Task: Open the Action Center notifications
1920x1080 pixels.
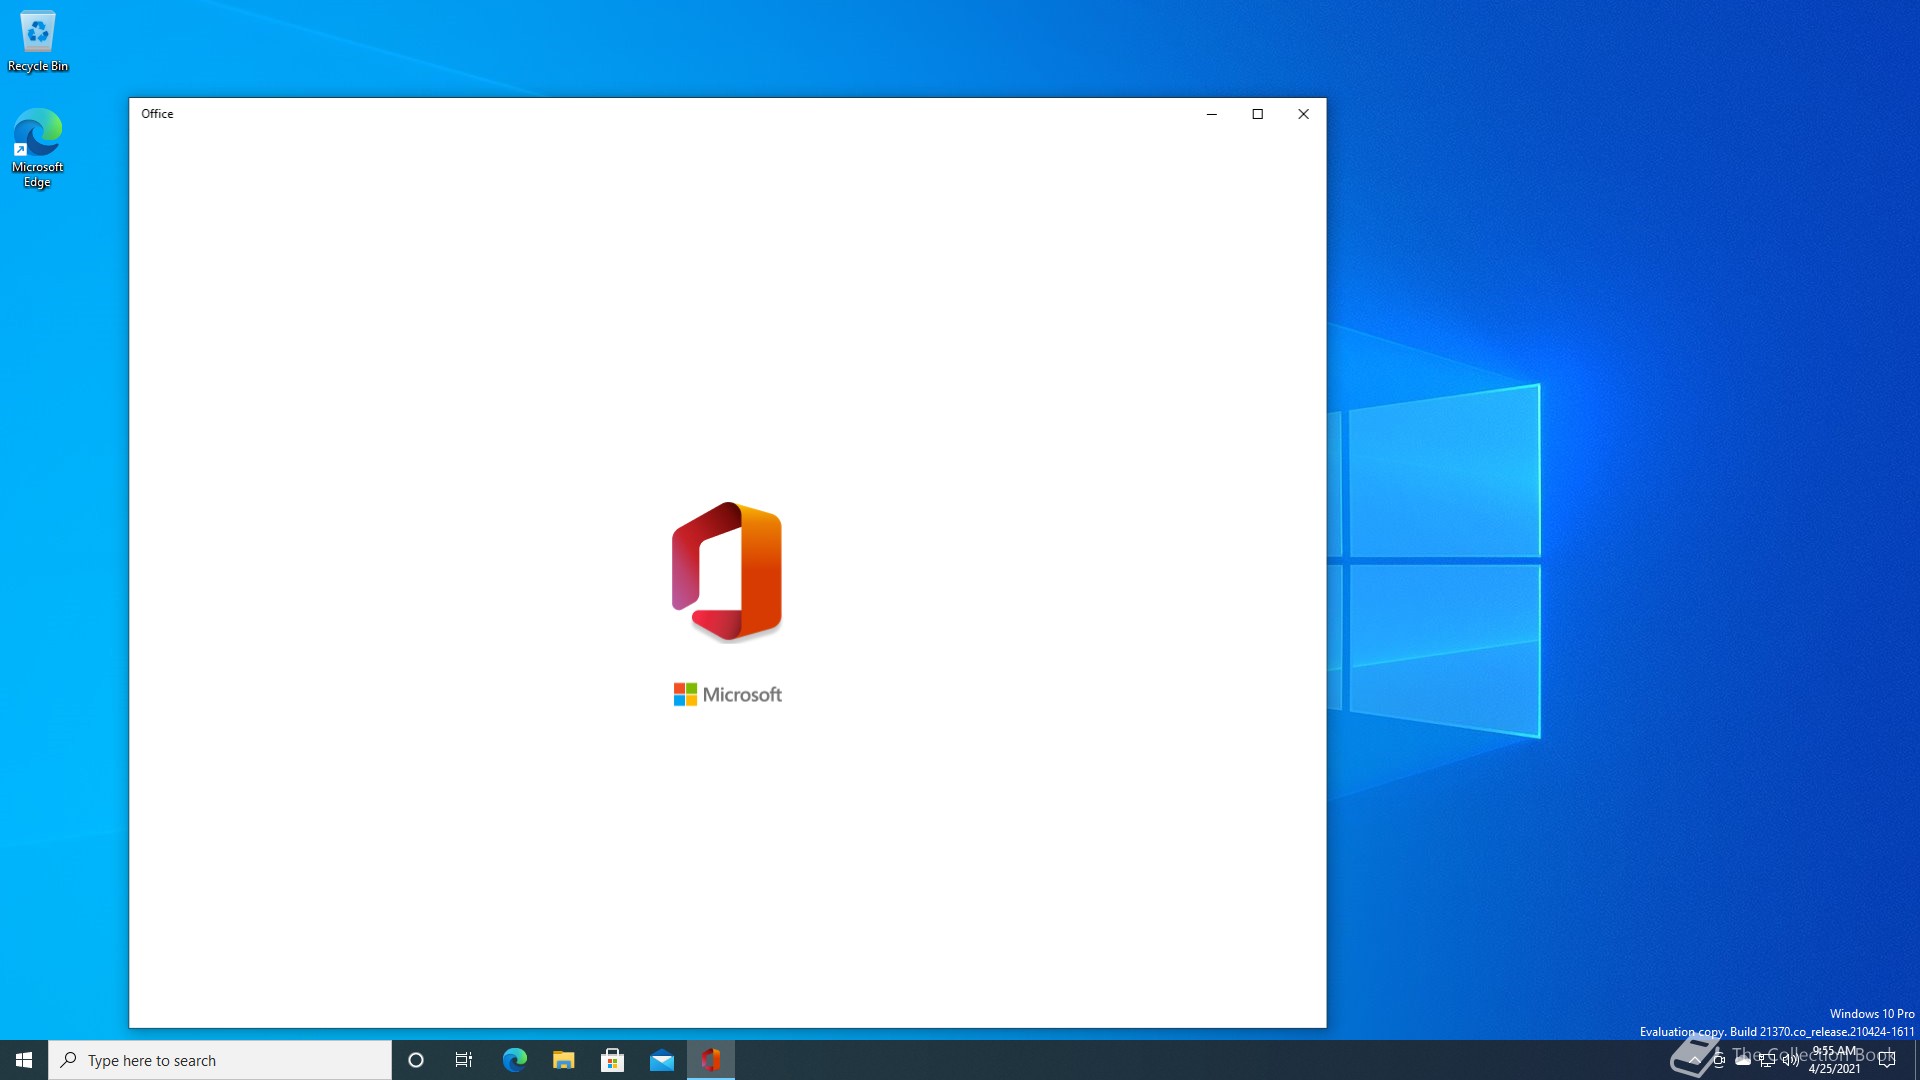Action: pyautogui.click(x=1887, y=1060)
